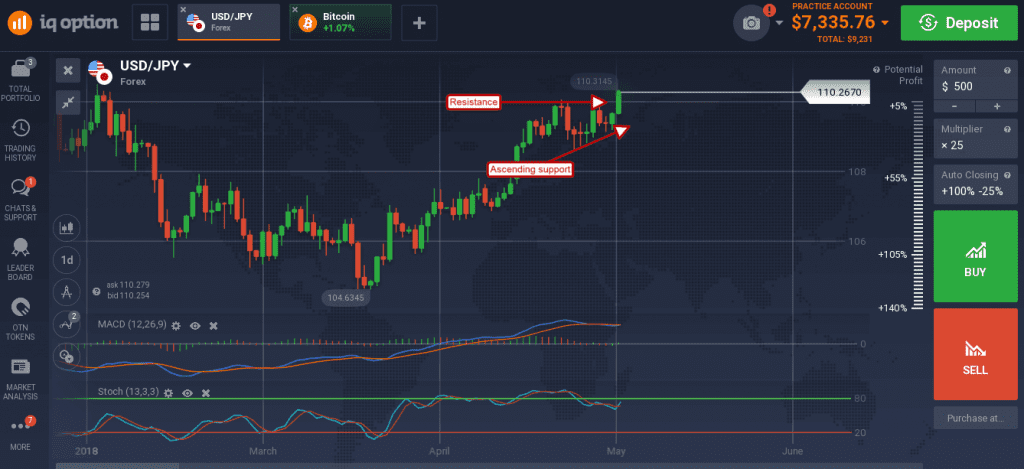Open OTN Tokens section
Image resolution: width=1024 pixels, height=469 pixels.
point(20,319)
